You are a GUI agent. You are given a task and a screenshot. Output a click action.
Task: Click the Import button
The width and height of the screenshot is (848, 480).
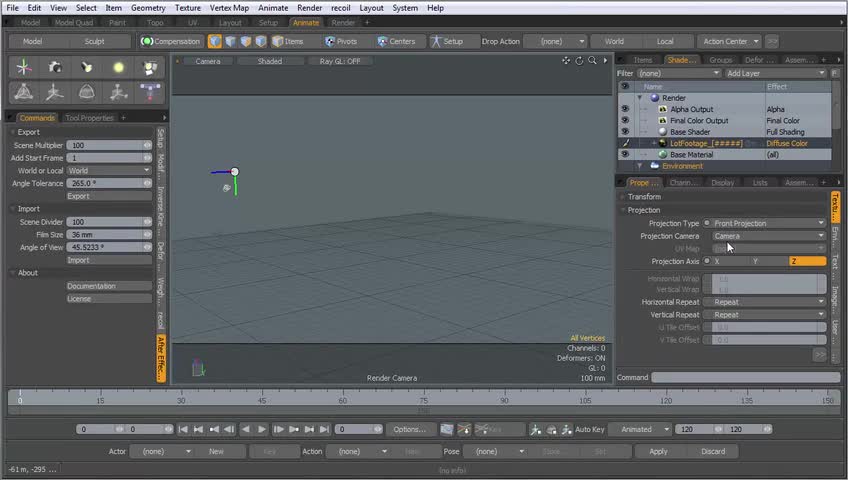coord(109,260)
